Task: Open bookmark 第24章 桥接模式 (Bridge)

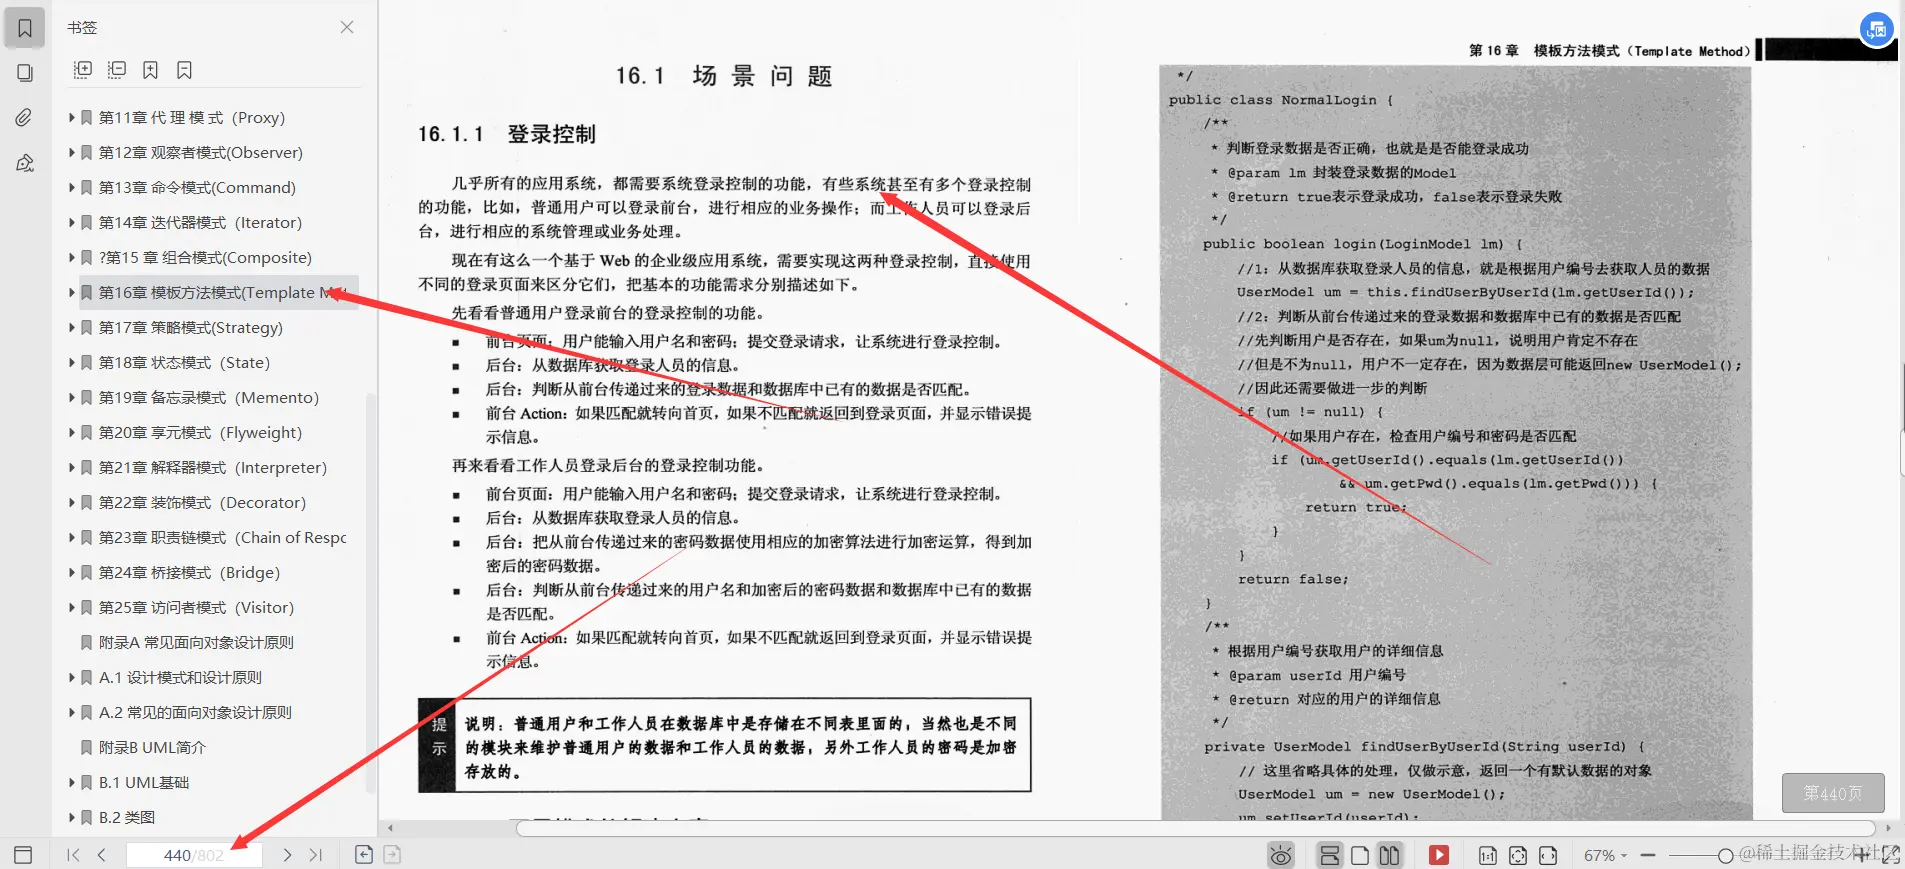Action: (x=189, y=572)
